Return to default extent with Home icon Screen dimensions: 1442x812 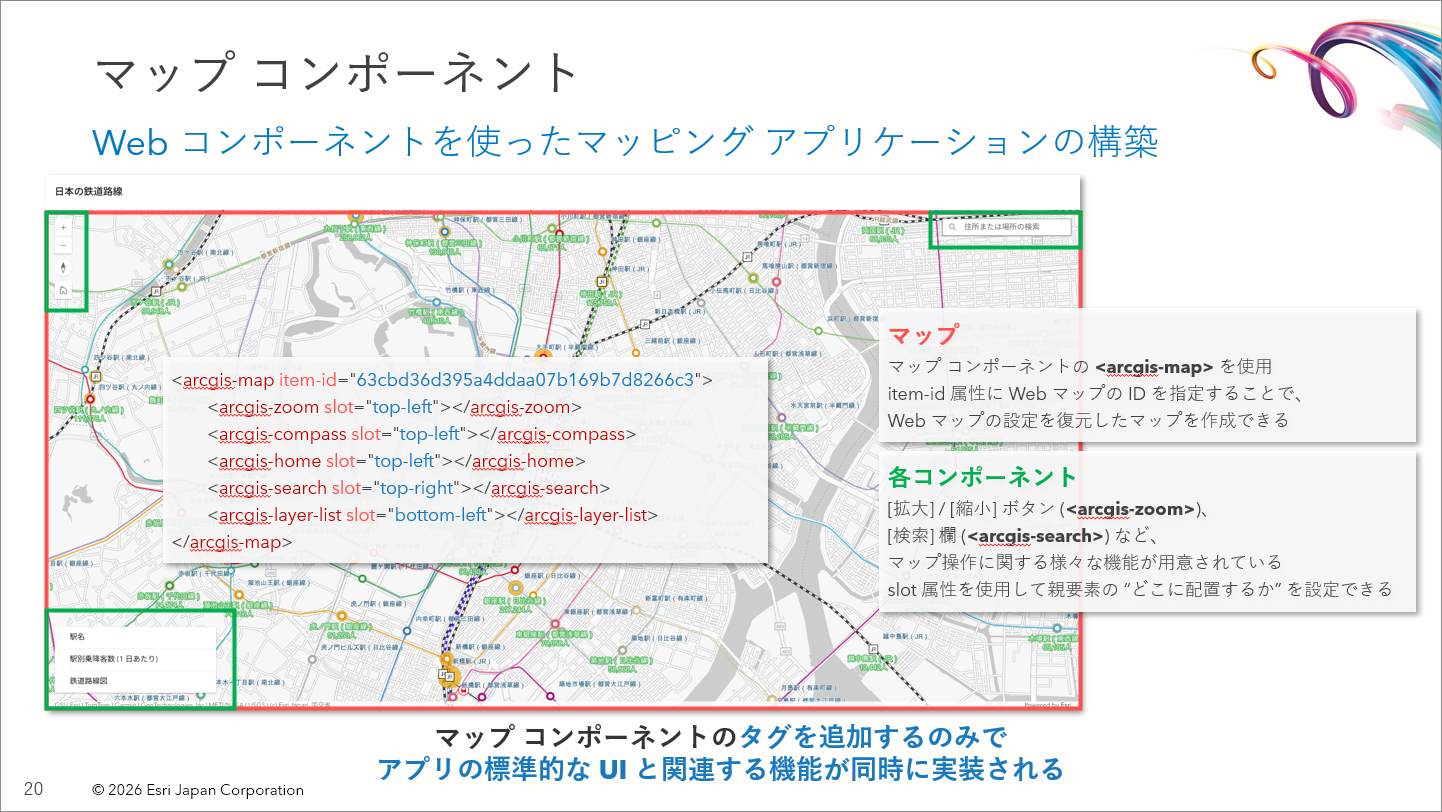(x=63, y=290)
